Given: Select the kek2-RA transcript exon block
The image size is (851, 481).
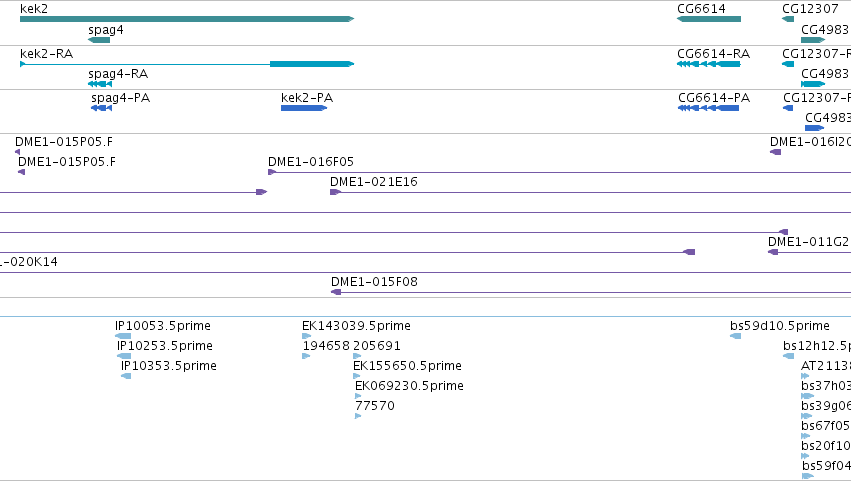Looking at the screenshot, I should (x=312, y=64).
